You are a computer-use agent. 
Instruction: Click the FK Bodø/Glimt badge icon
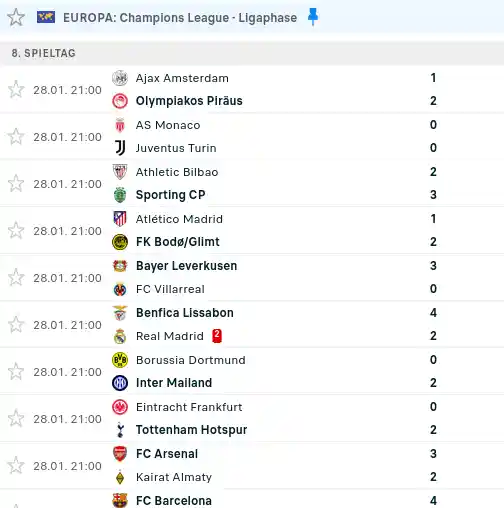click(x=120, y=242)
